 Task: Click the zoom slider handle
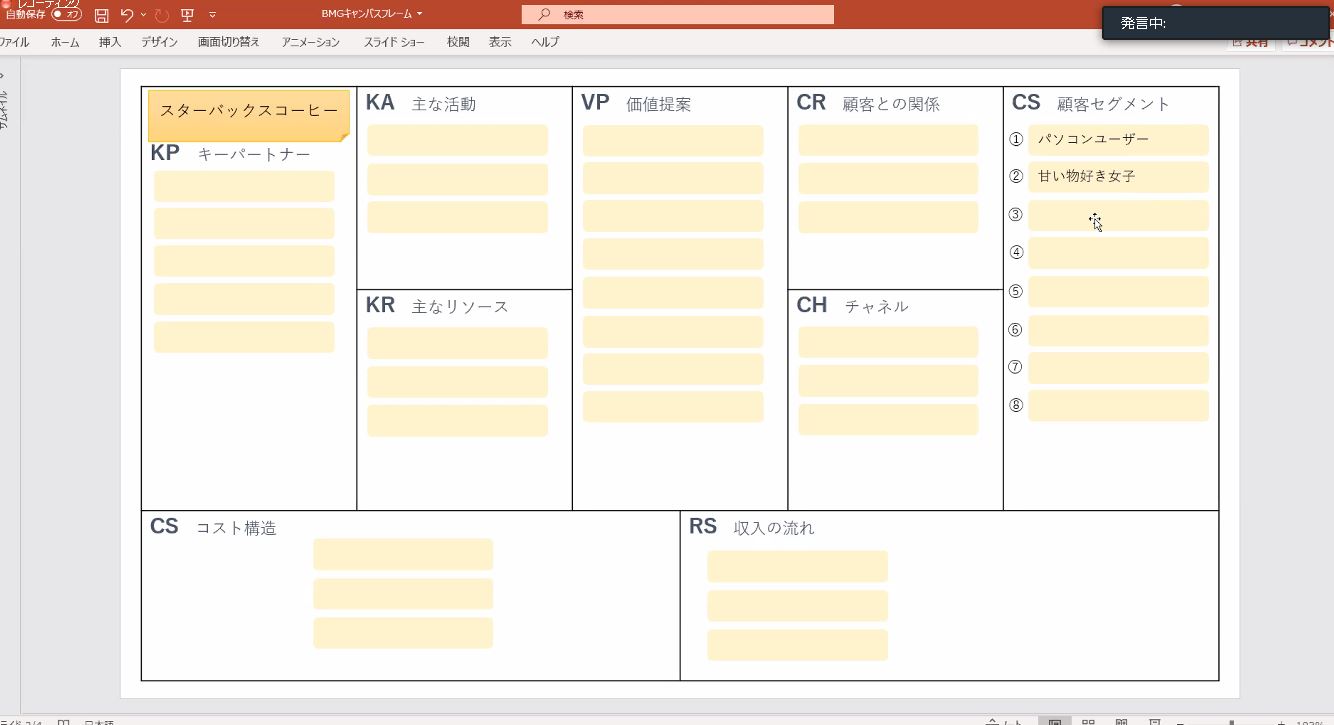click(x=1232, y=722)
